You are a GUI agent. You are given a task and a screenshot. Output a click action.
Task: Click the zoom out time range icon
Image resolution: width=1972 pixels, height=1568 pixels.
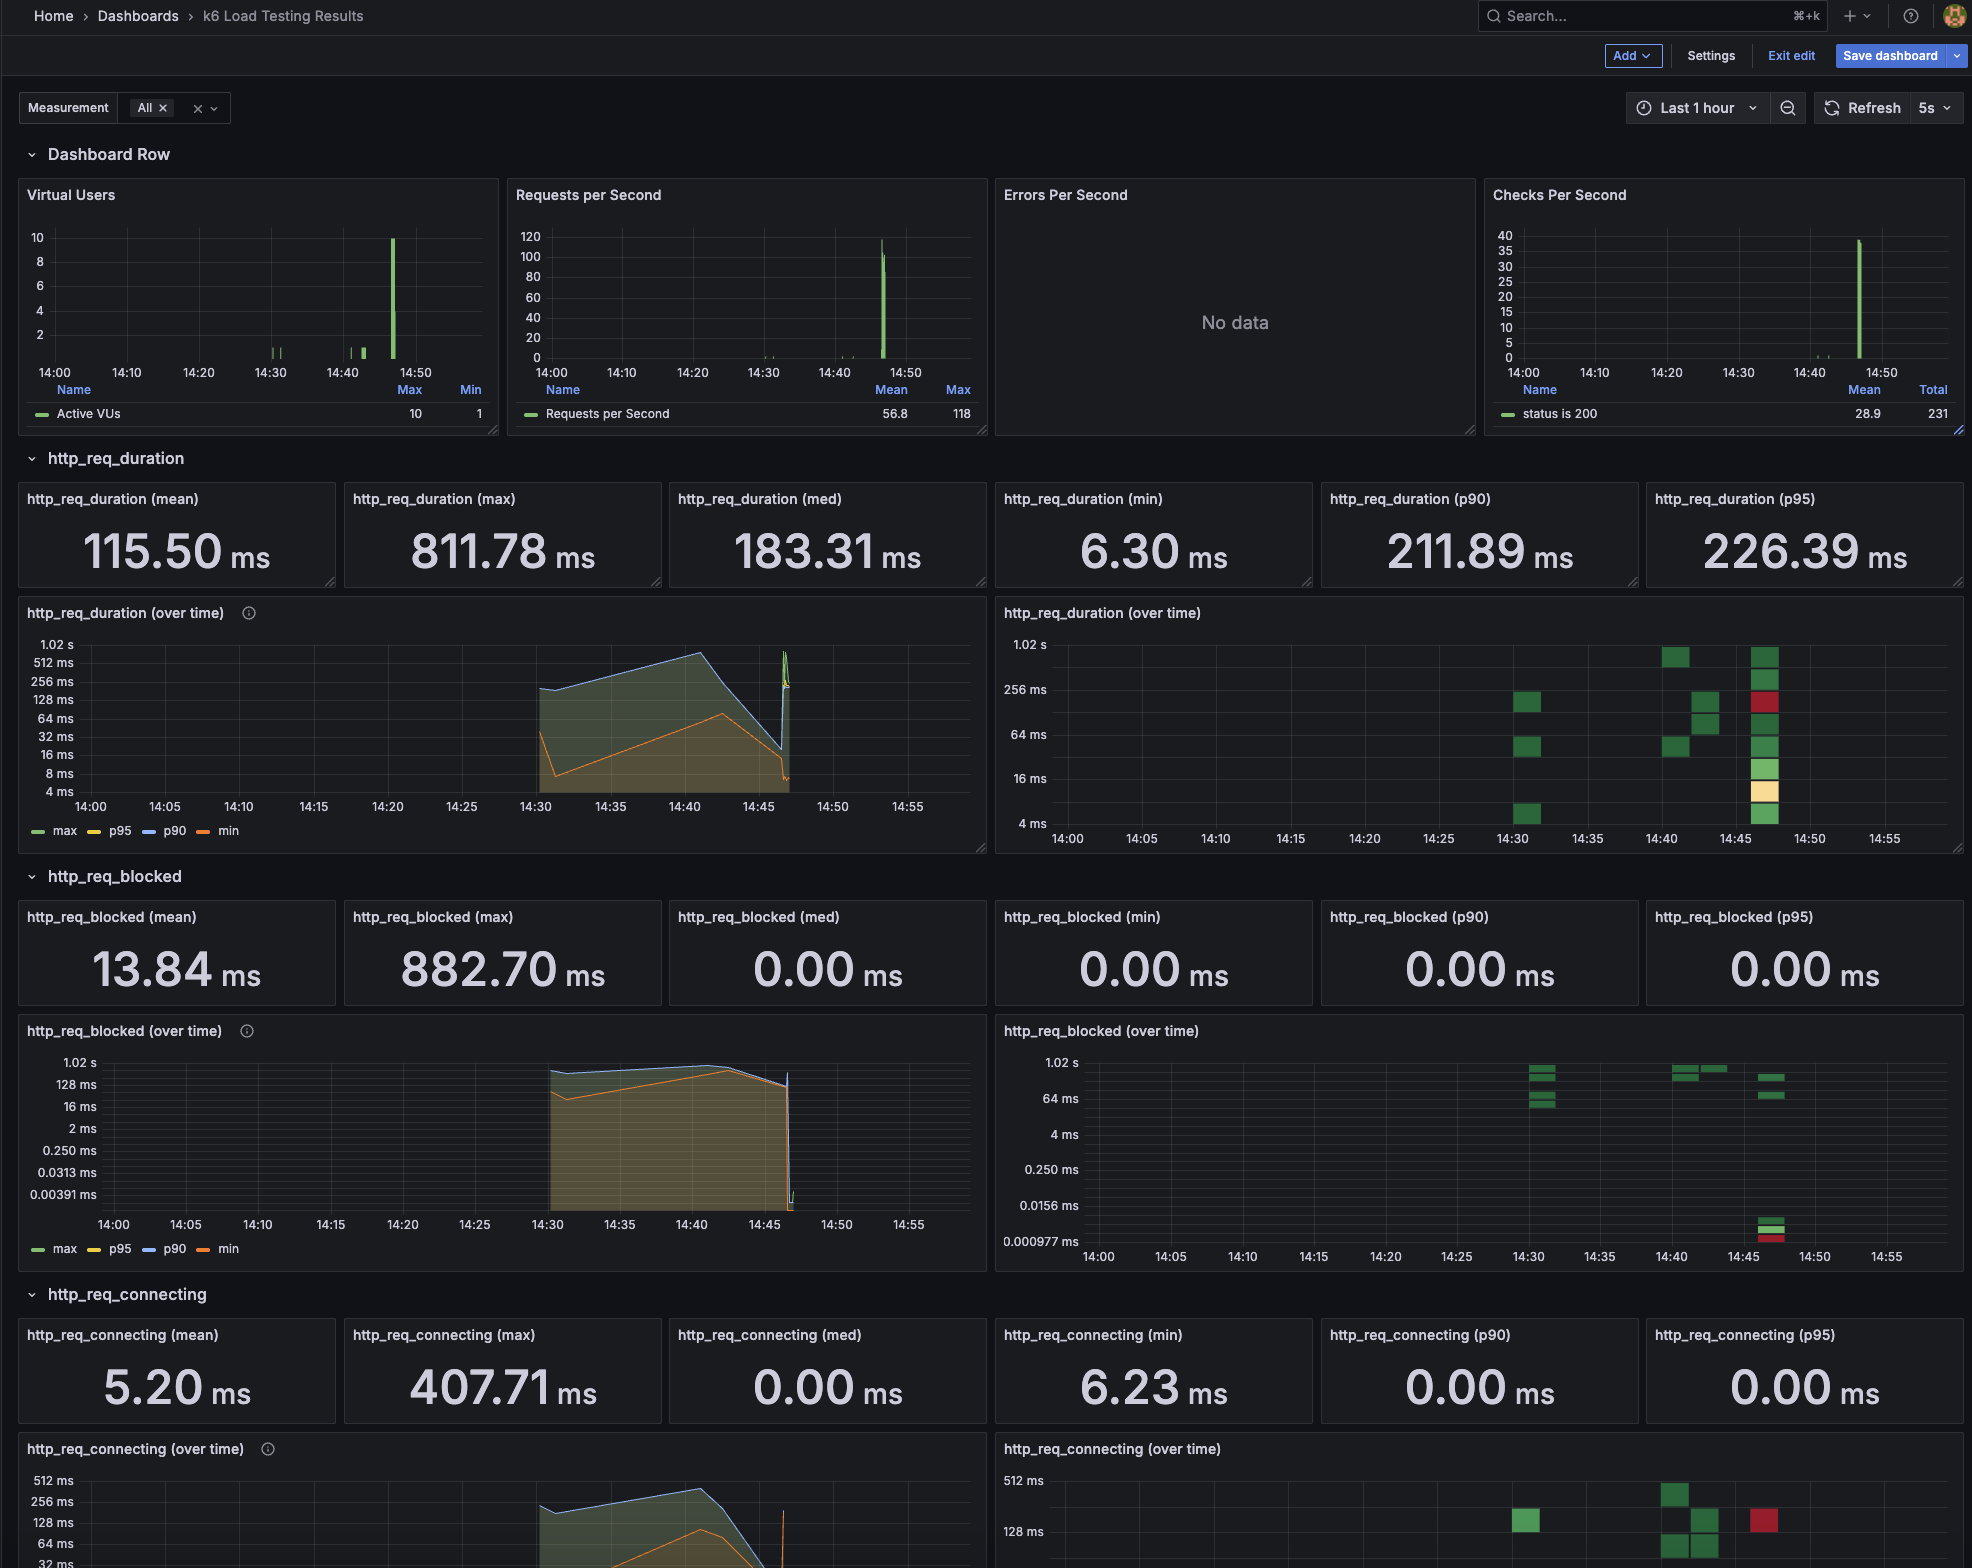tap(1787, 108)
